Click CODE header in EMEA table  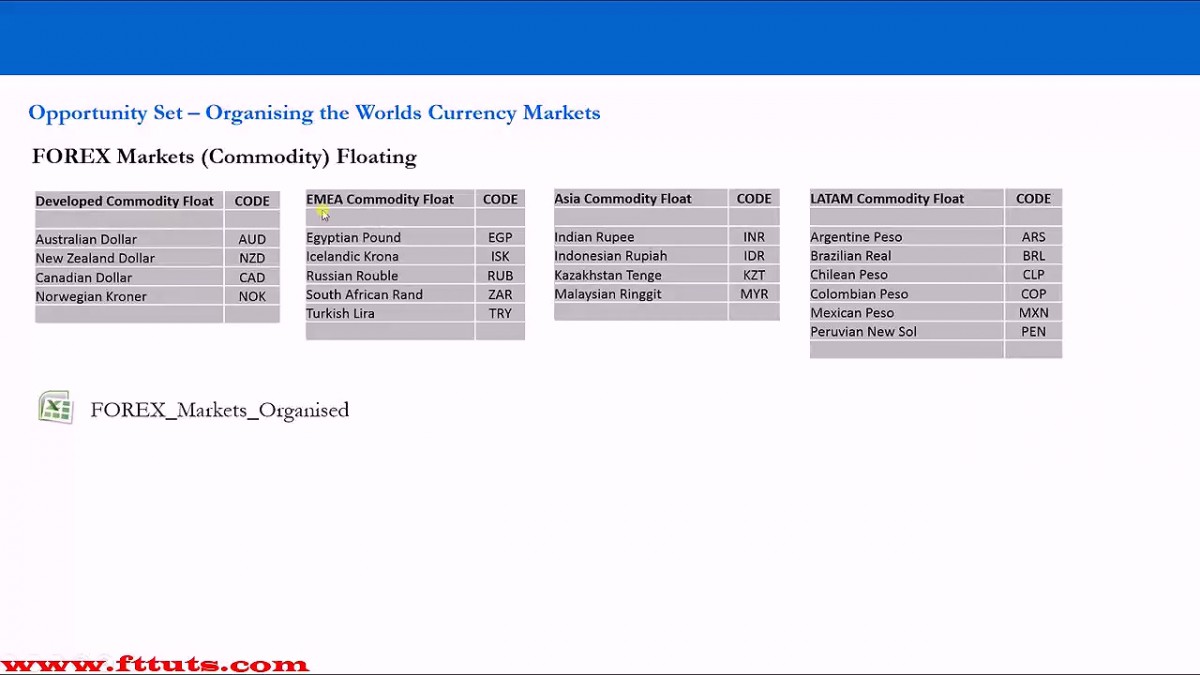point(500,199)
